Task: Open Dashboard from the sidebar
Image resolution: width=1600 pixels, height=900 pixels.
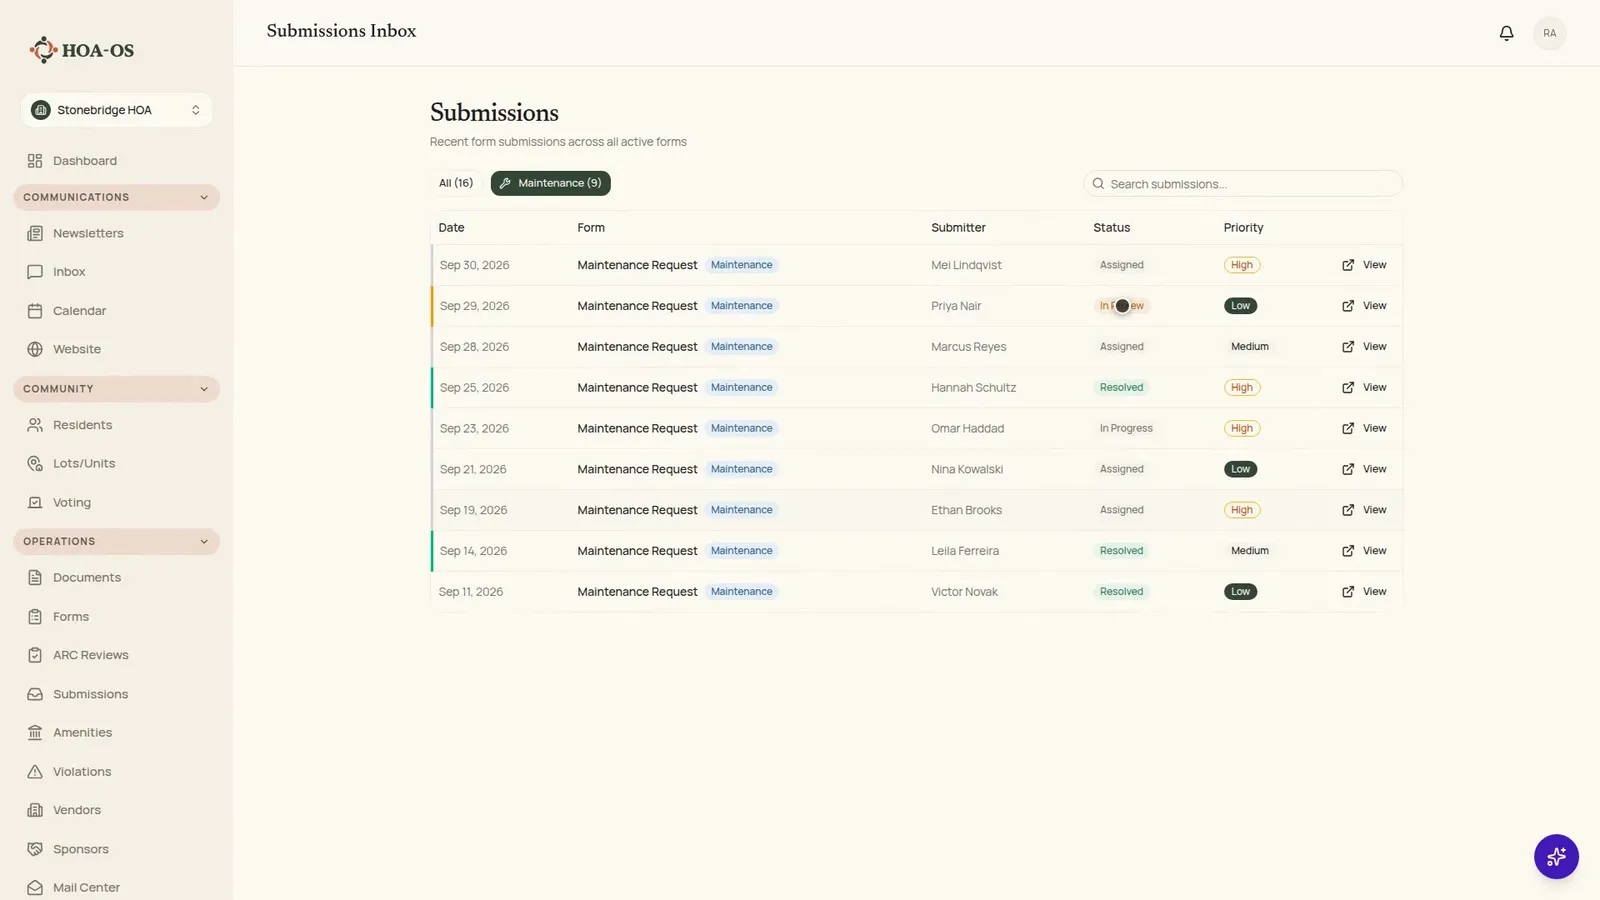Action: point(116,161)
